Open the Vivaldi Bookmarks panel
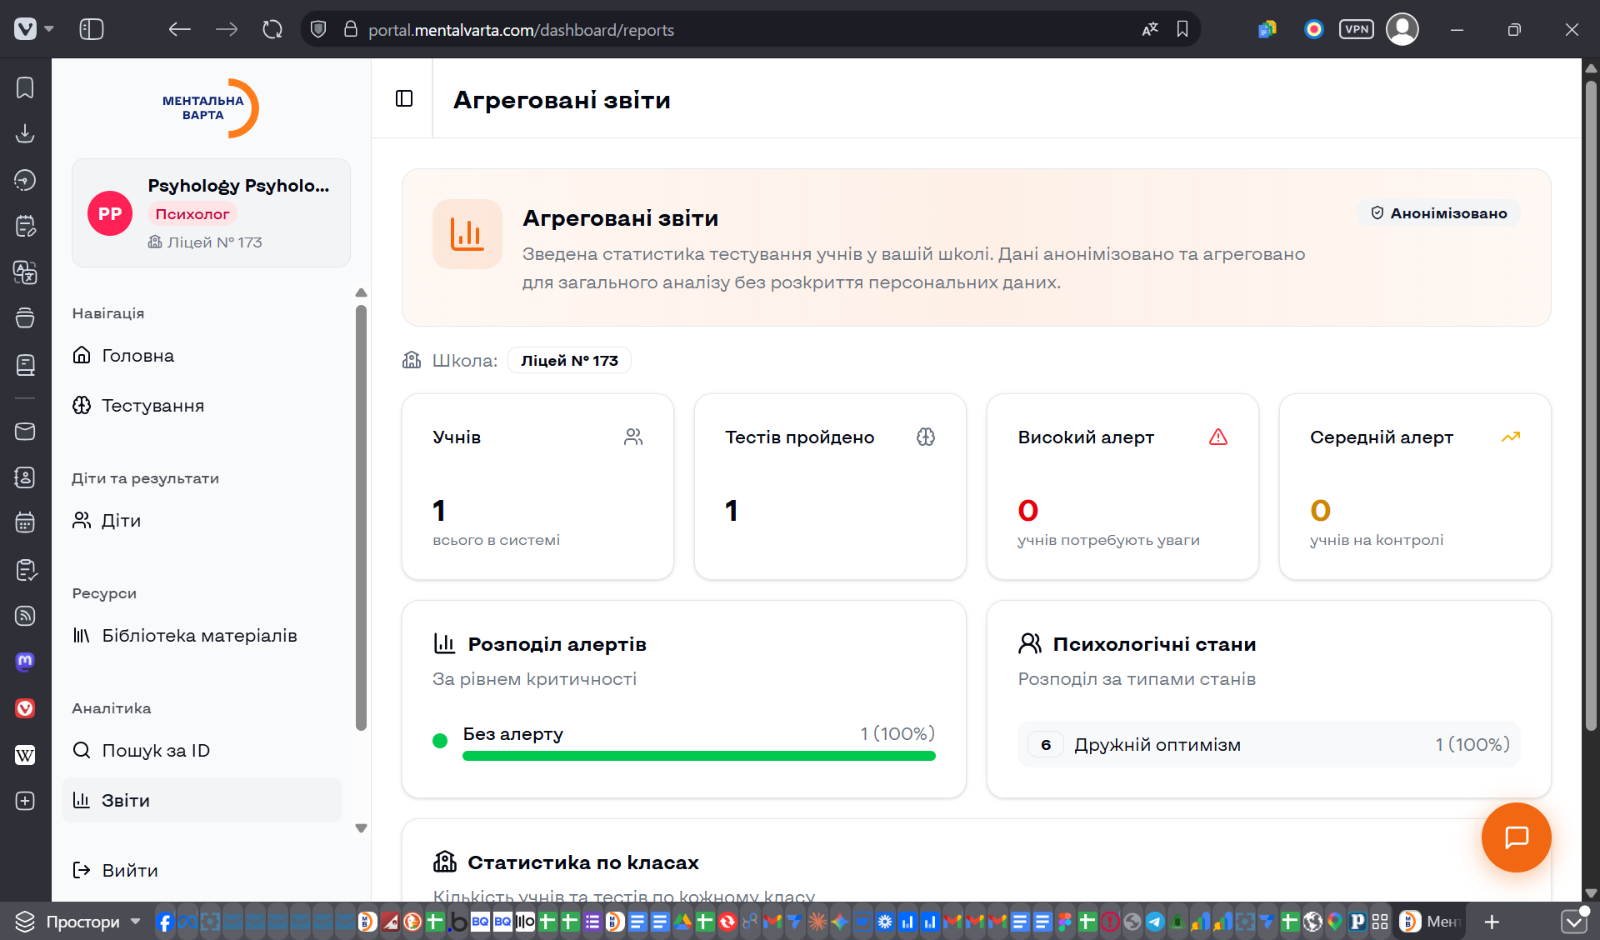 pos(25,88)
